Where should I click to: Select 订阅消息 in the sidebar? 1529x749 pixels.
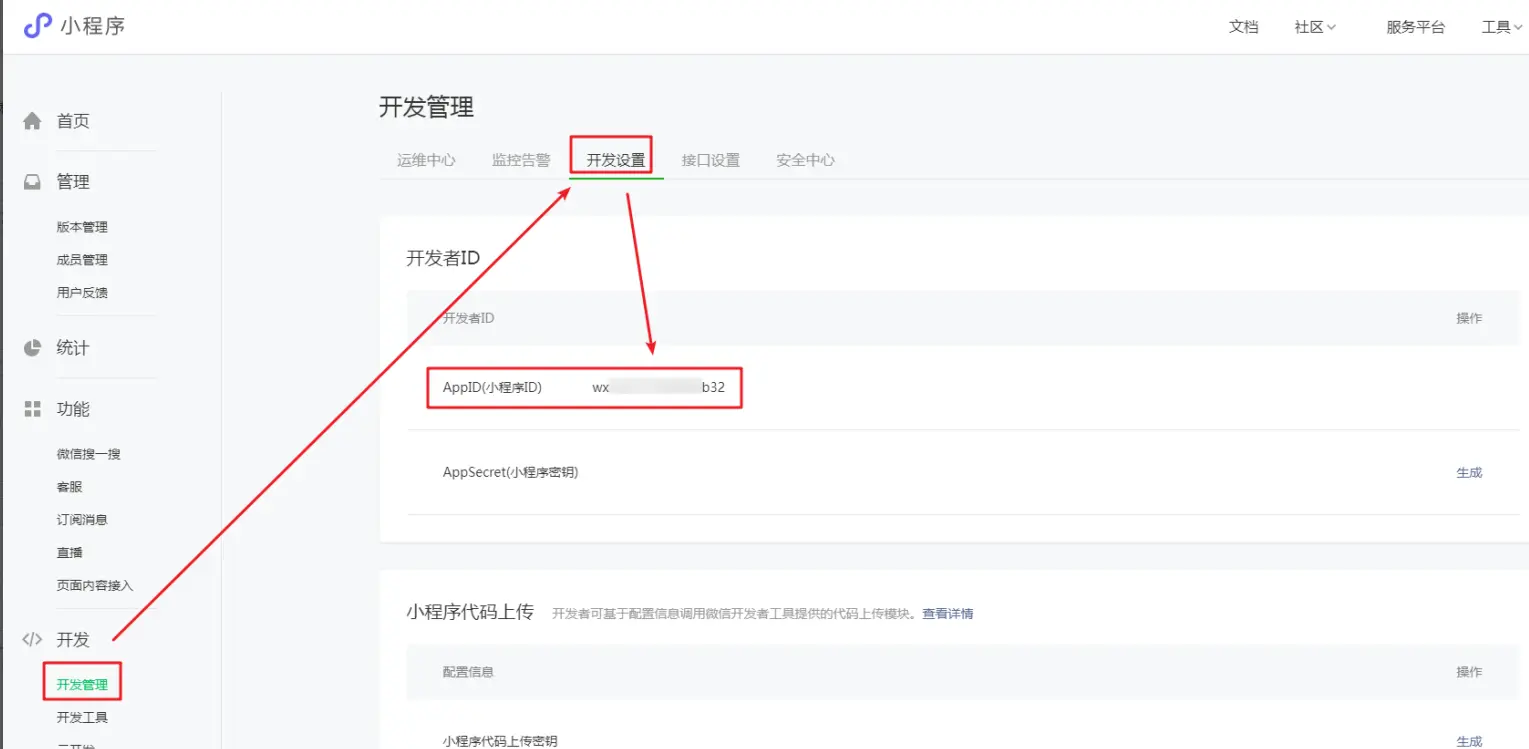pos(82,520)
